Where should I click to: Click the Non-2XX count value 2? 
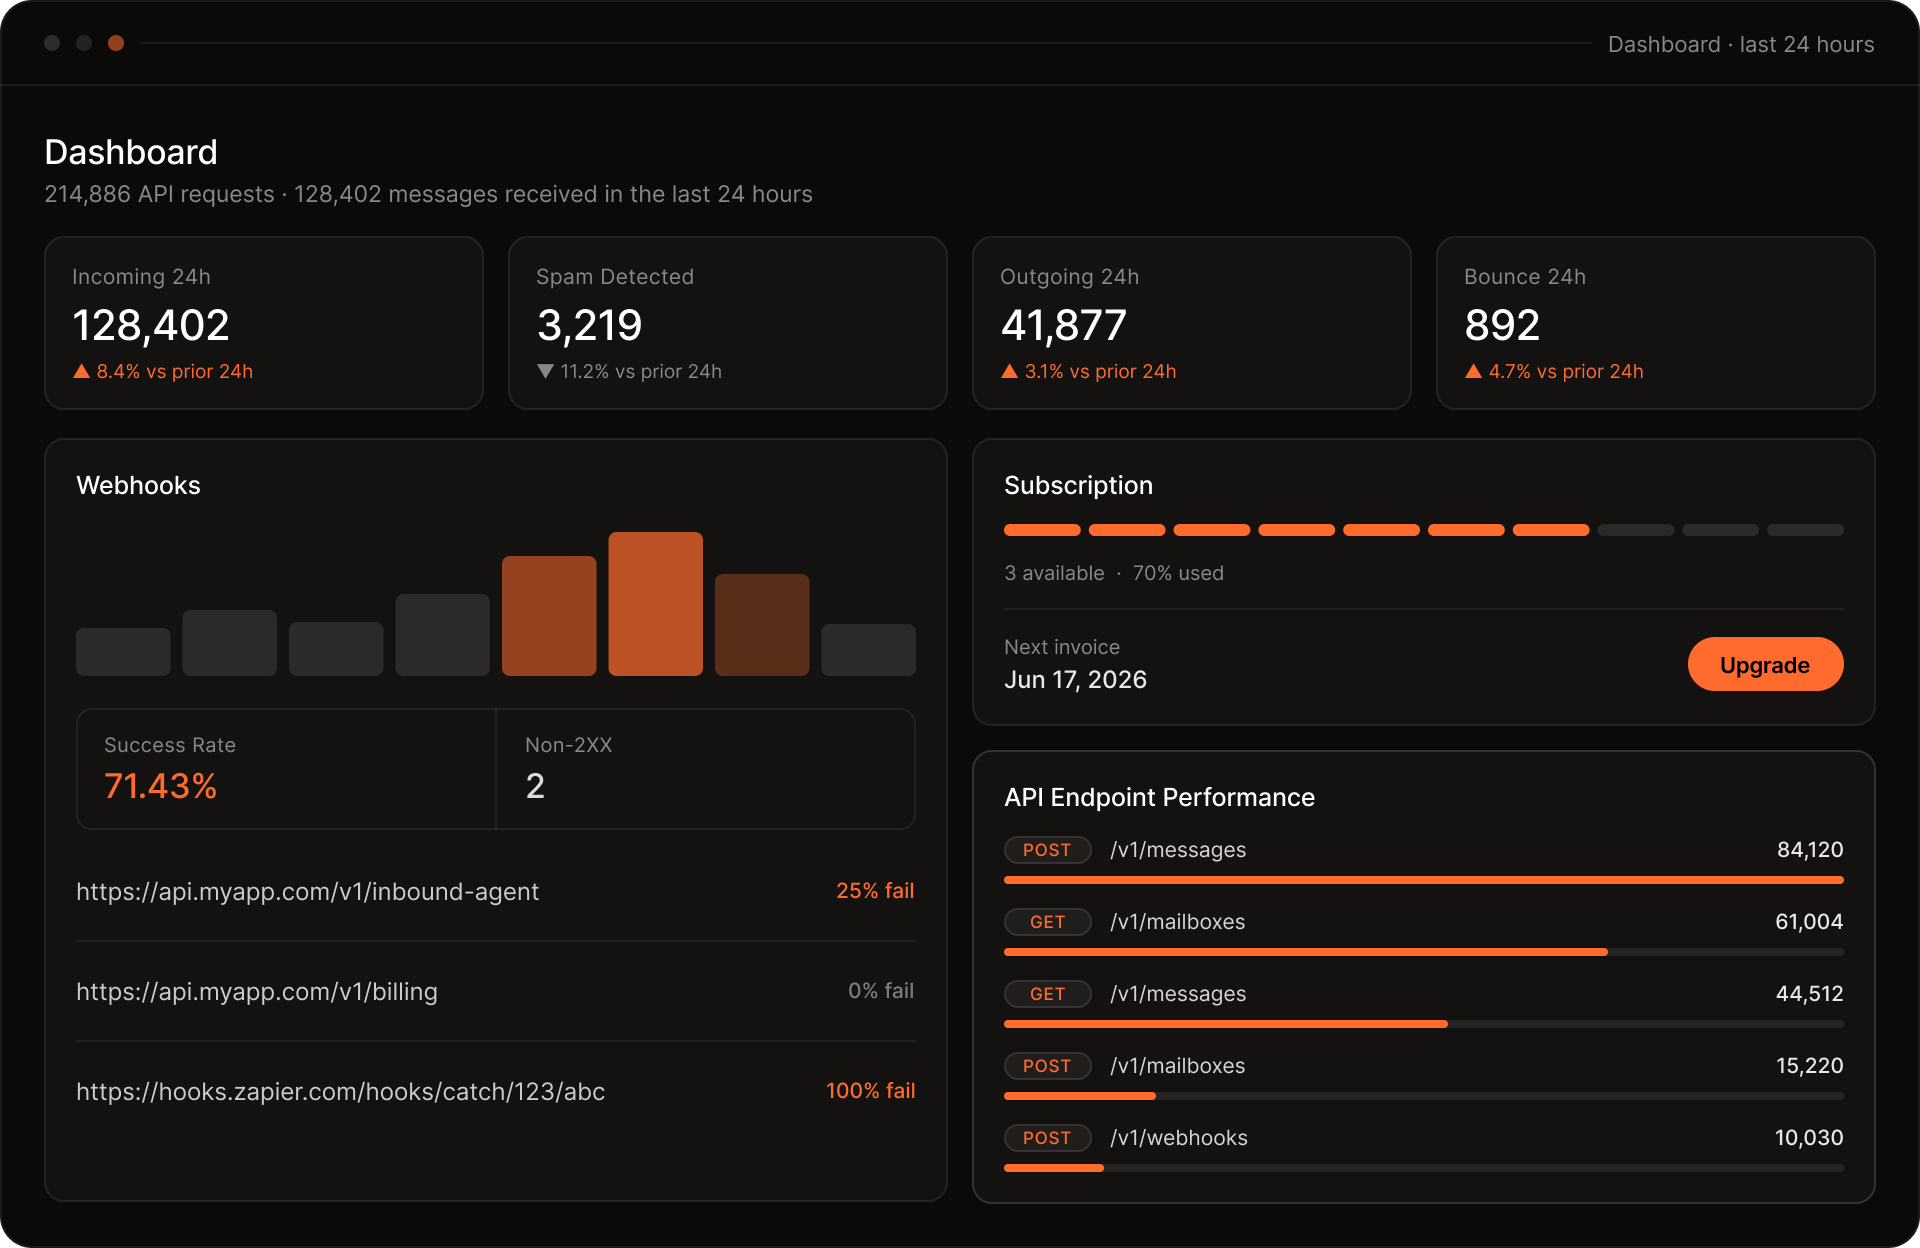coord(535,786)
